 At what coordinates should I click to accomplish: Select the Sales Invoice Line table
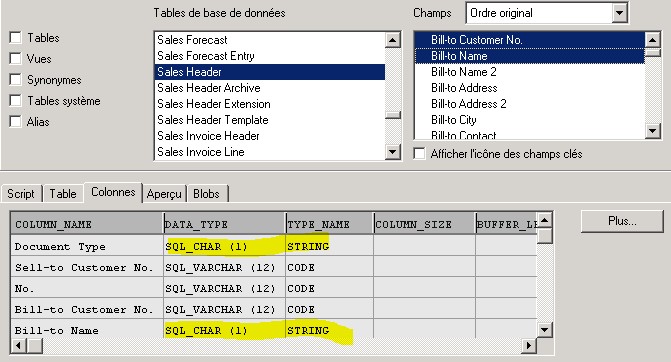(270, 152)
